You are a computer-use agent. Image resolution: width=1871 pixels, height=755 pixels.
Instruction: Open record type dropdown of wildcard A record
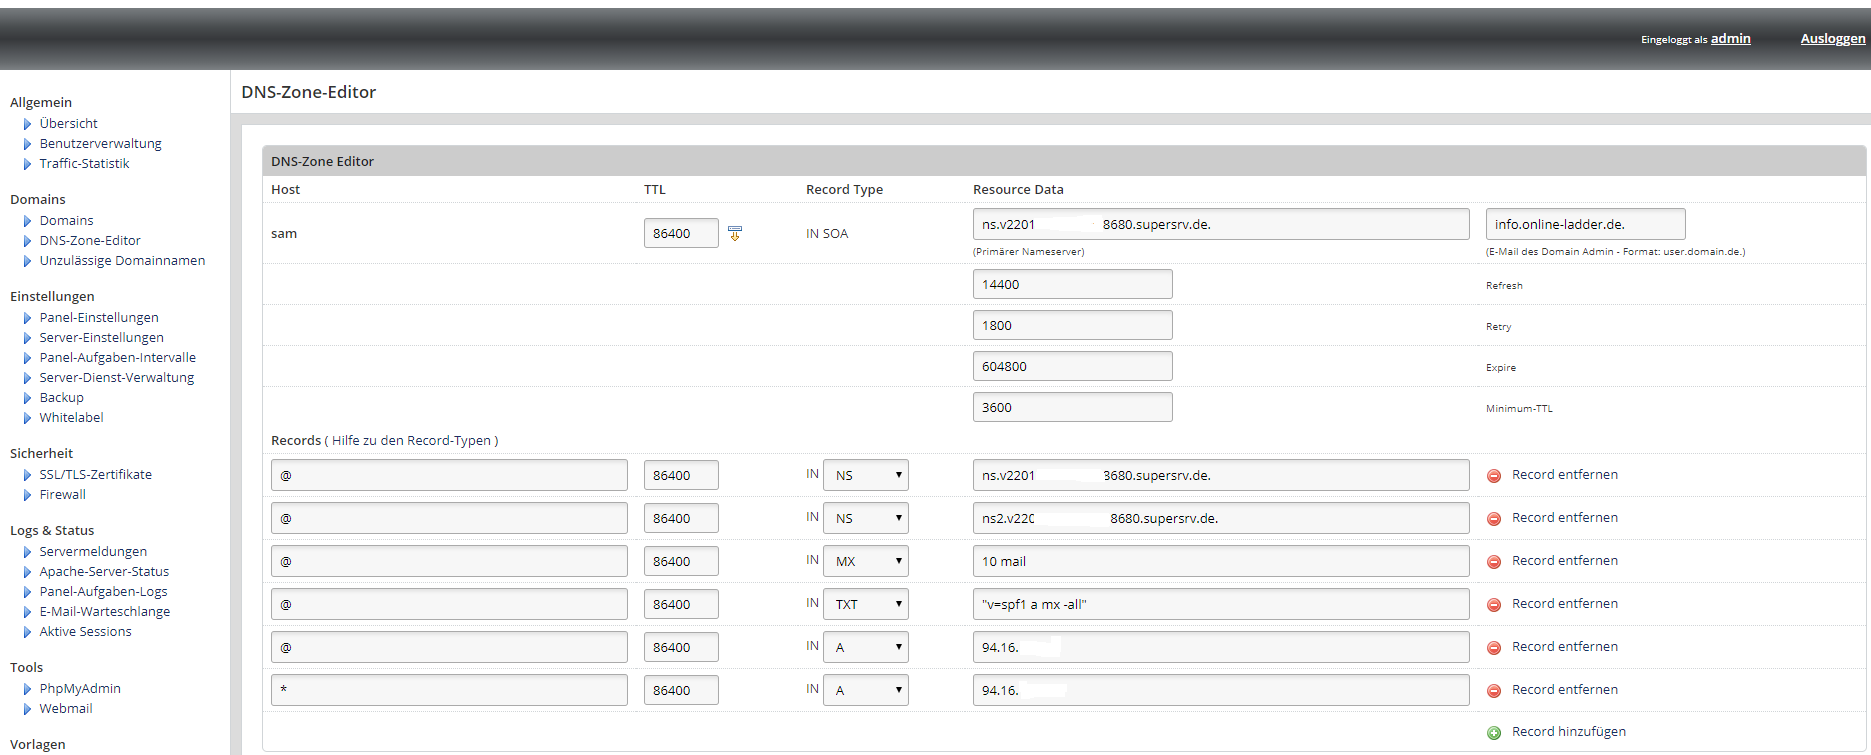pyautogui.click(x=865, y=690)
